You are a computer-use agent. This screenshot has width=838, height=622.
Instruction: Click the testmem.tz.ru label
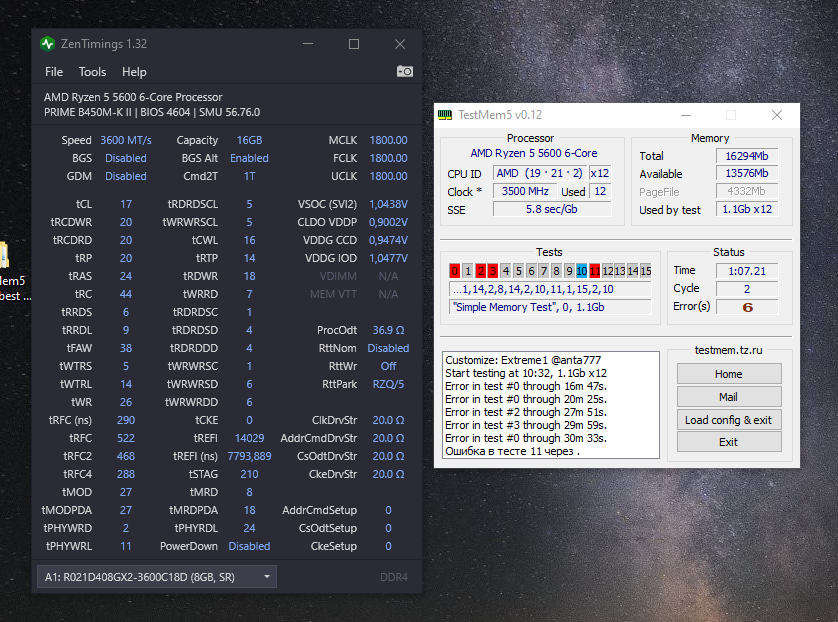(x=728, y=350)
